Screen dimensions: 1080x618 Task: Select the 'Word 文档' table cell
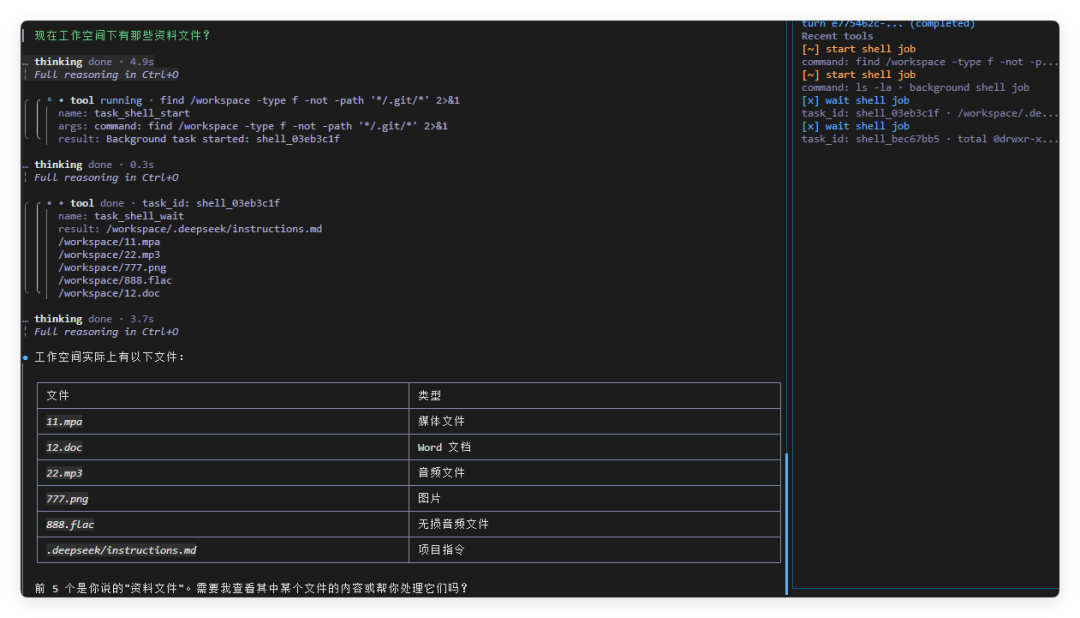click(x=594, y=447)
